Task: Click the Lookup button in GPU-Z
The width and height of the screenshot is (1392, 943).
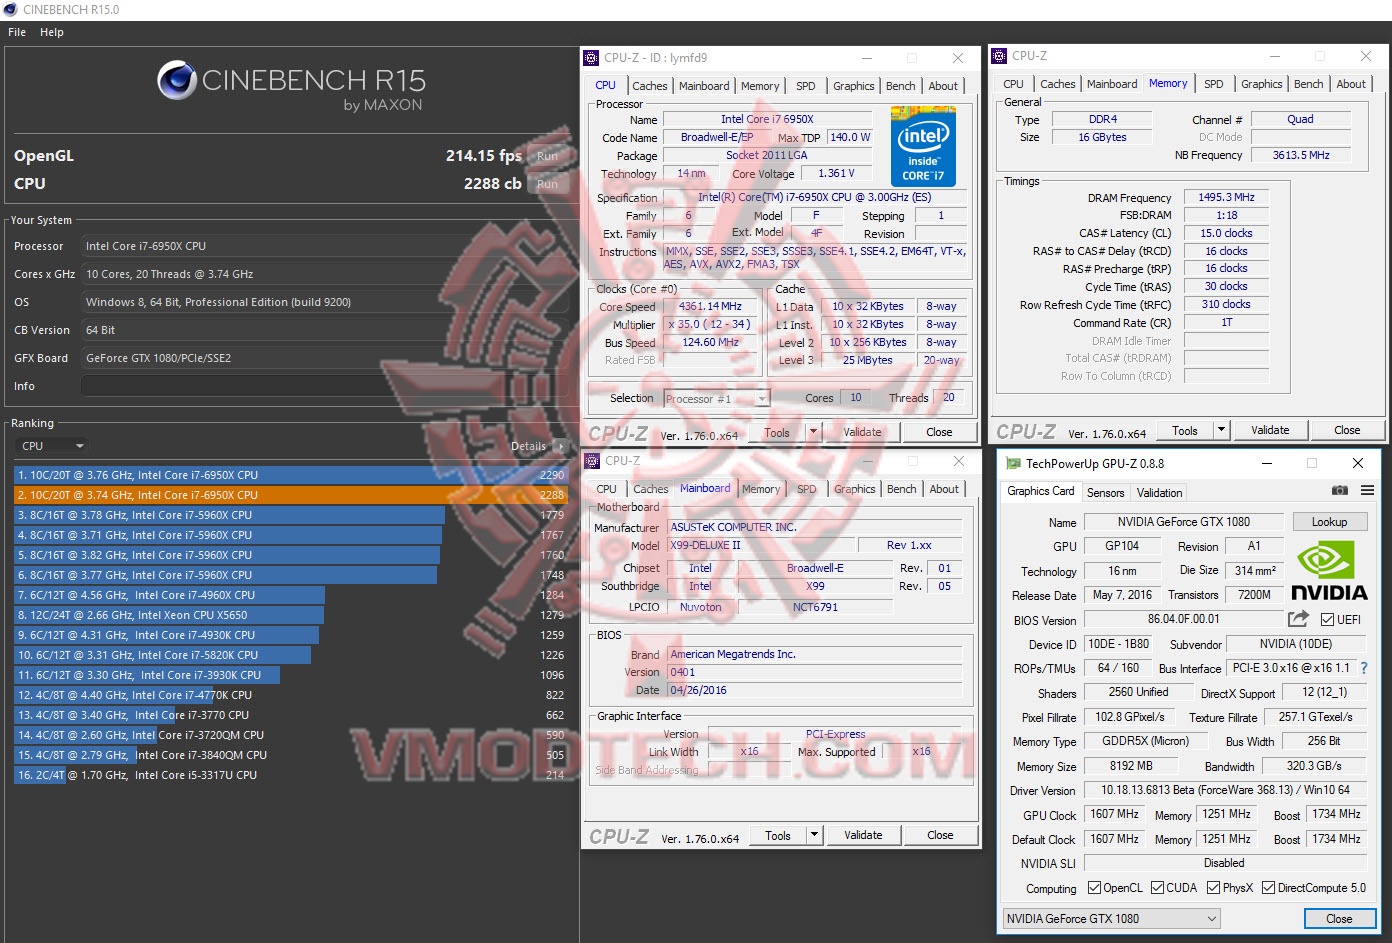Action: [1329, 522]
